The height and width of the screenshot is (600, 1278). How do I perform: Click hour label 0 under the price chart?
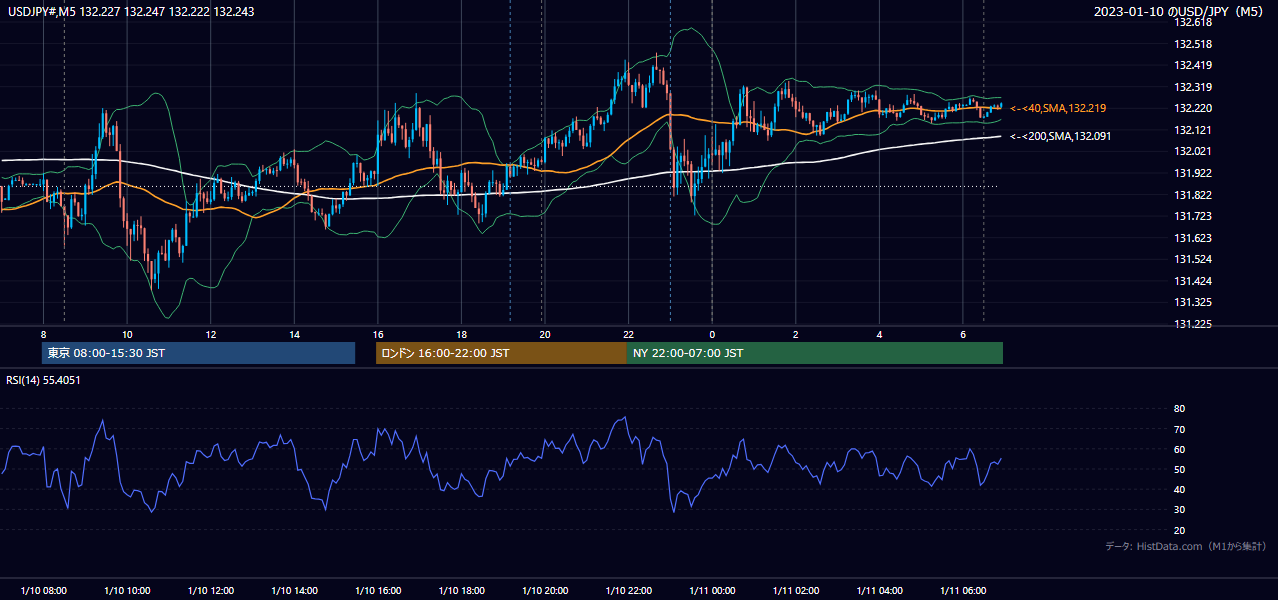pos(712,334)
